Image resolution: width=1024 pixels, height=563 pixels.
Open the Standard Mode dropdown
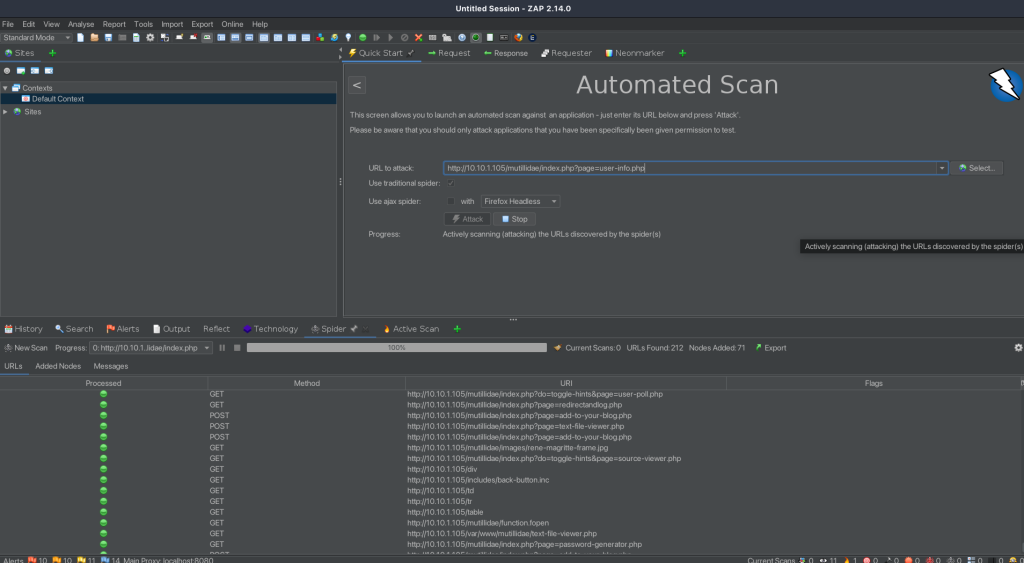click(x=37, y=38)
